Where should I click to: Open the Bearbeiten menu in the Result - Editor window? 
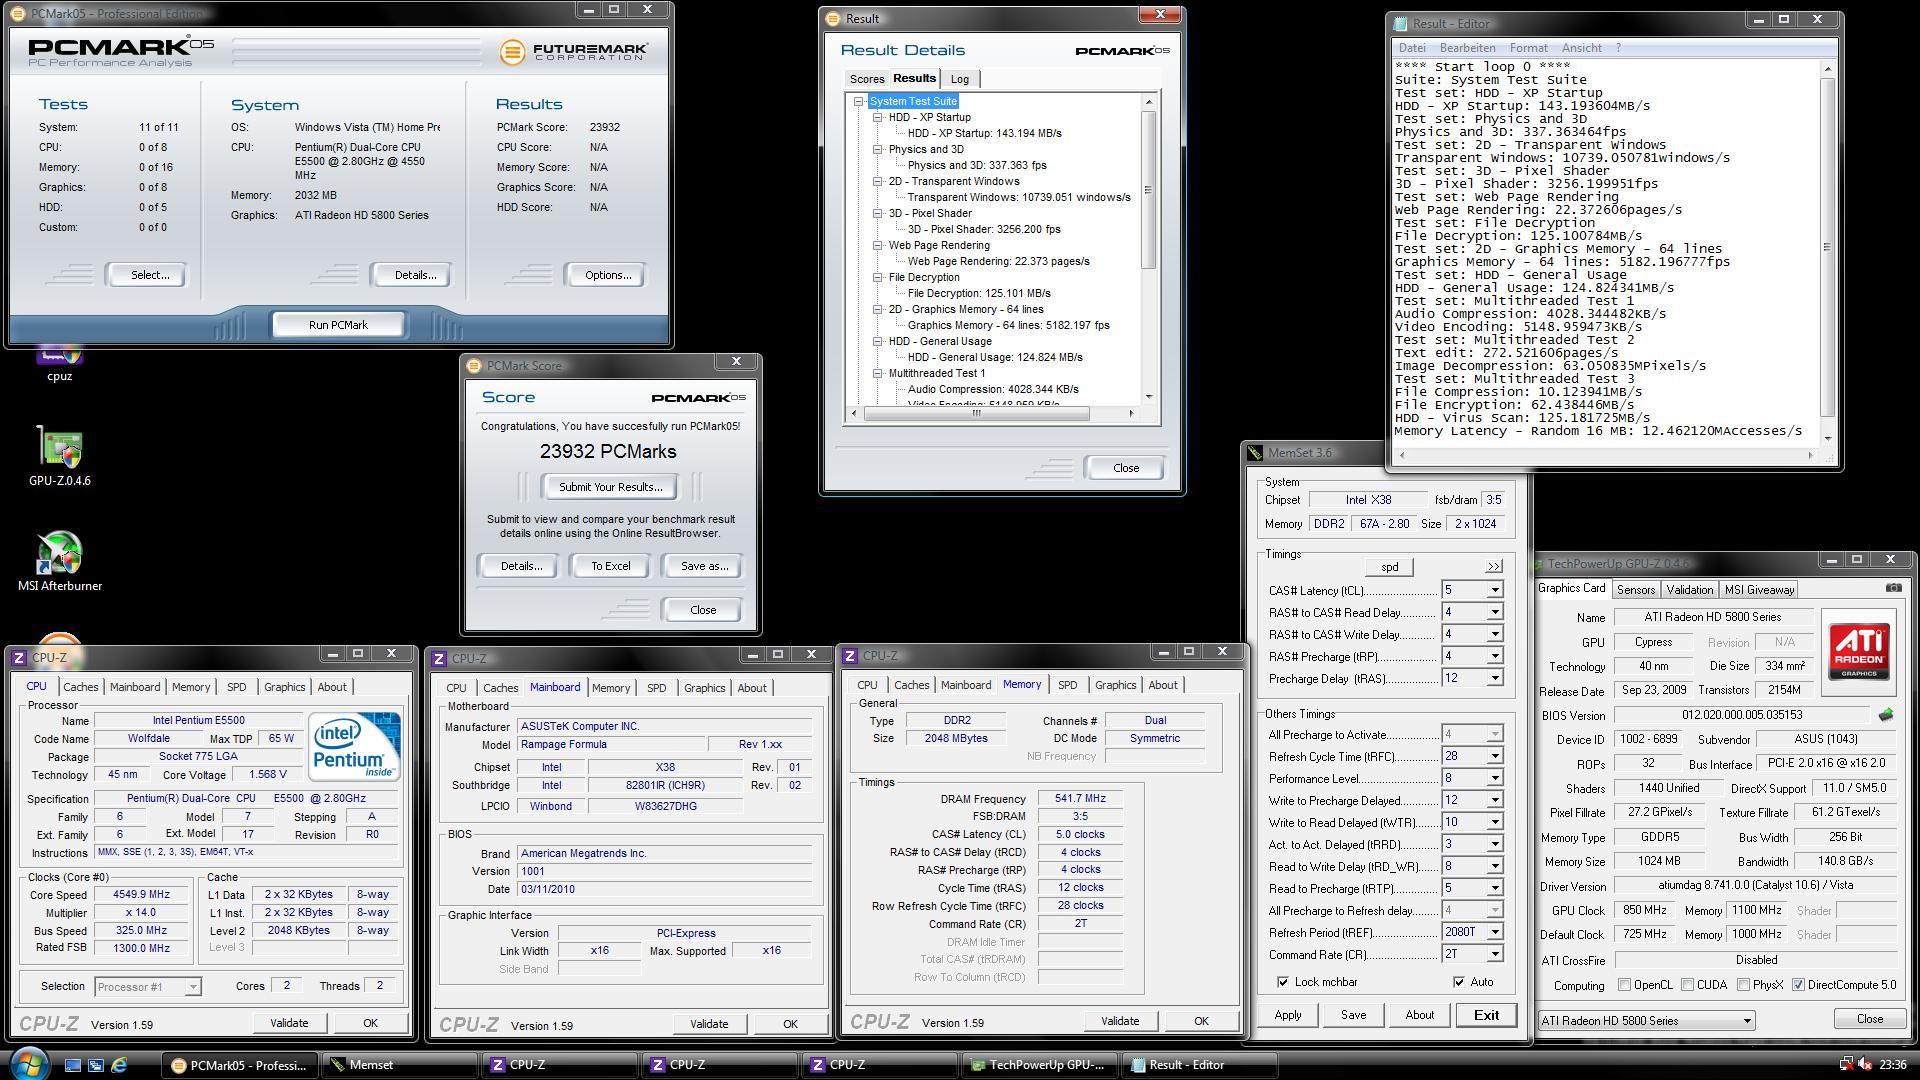coord(1467,48)
